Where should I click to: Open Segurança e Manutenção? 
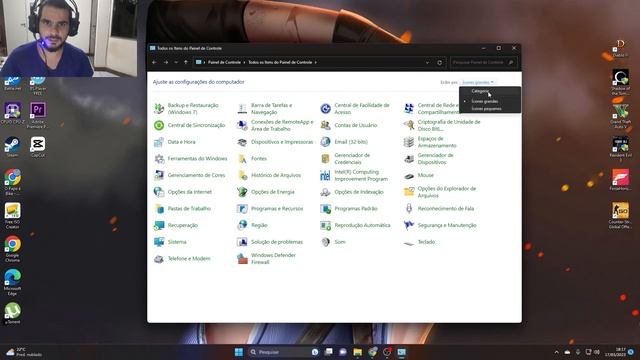coord(440,225)
